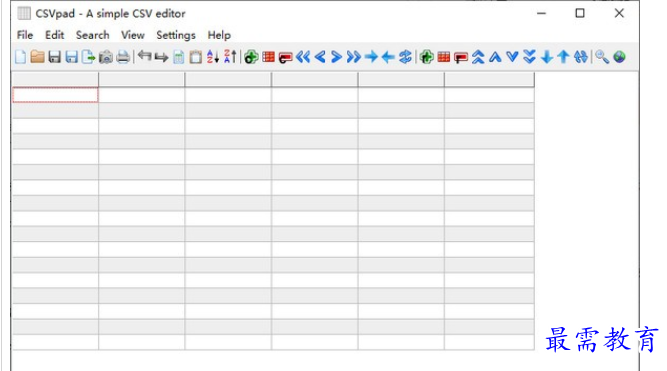The height and width of the screenshot is (371, 667).
Task: Export with the page and green arrow icon
Action: coord(88,57)
